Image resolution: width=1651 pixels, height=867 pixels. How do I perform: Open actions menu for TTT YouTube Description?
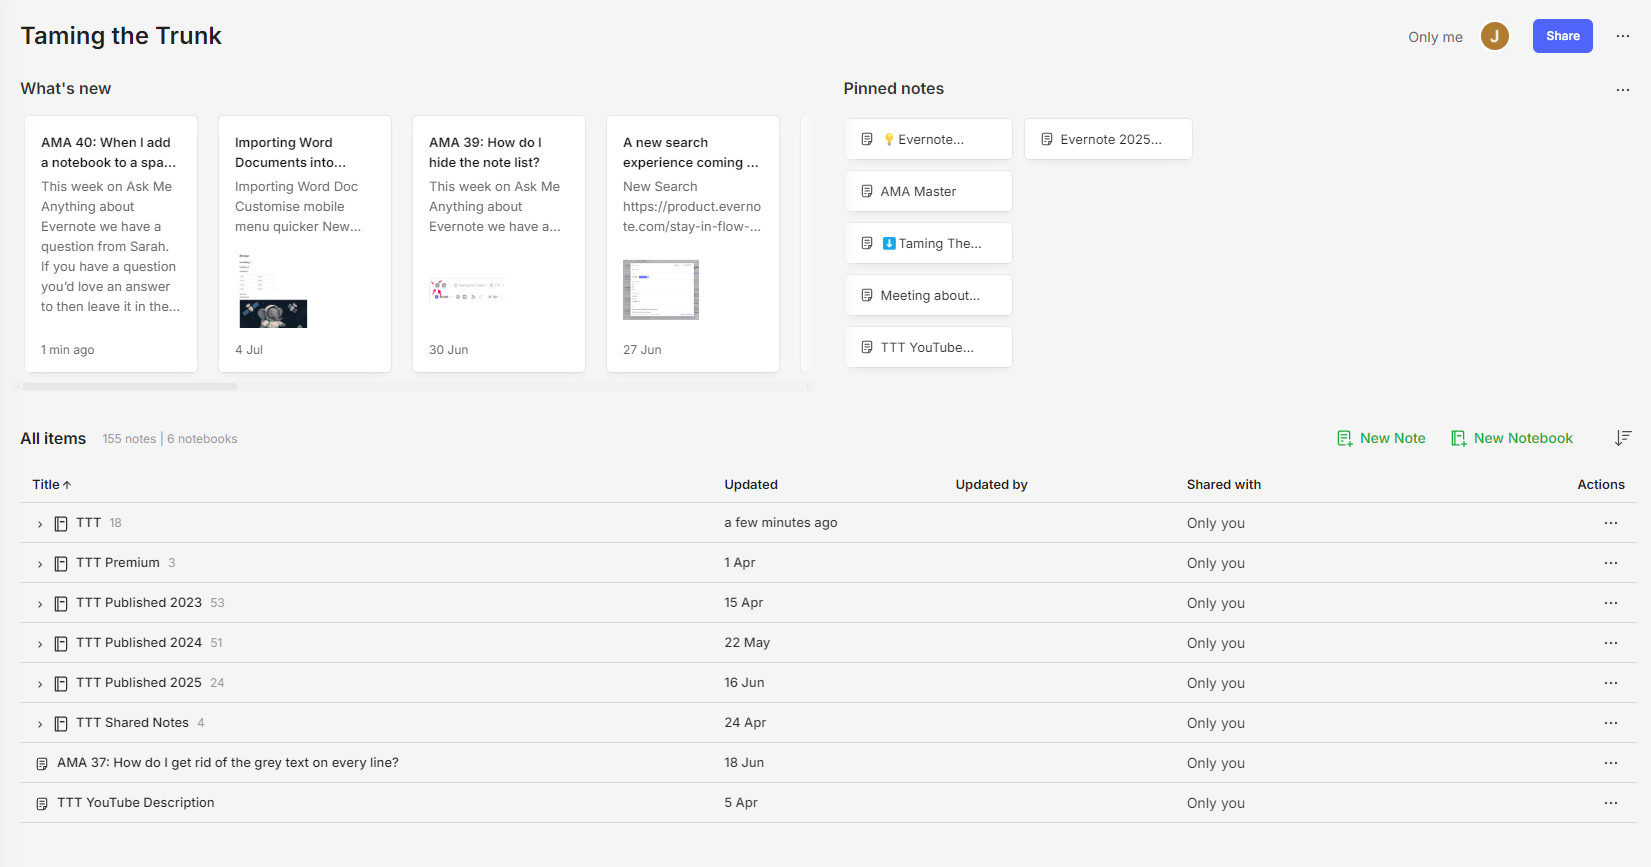click(x=1610, y=803)
